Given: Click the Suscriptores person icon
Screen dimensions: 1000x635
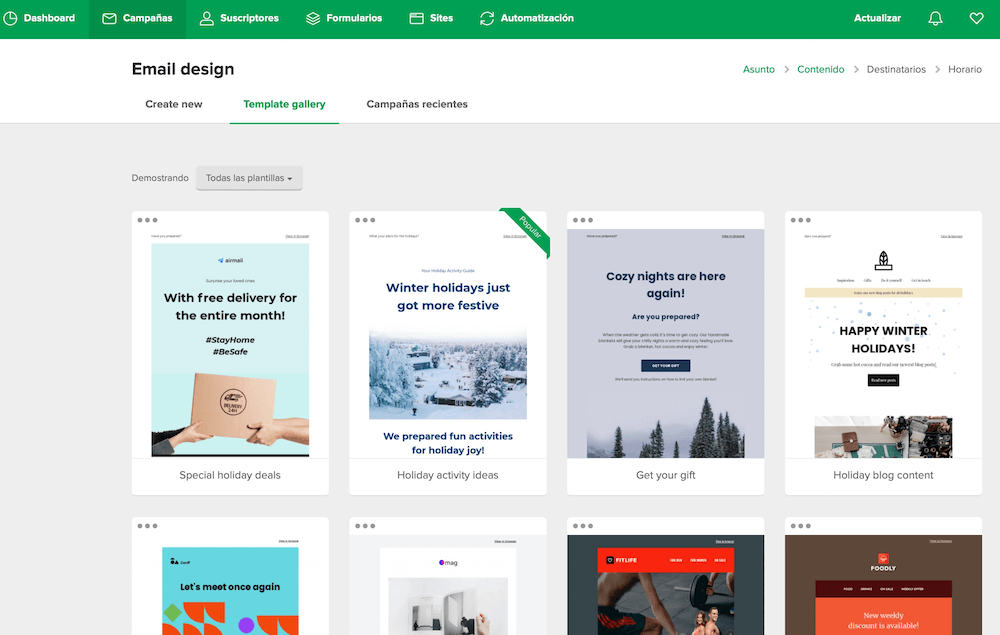Looking at the screenshot, I should [x=206, y=18].
